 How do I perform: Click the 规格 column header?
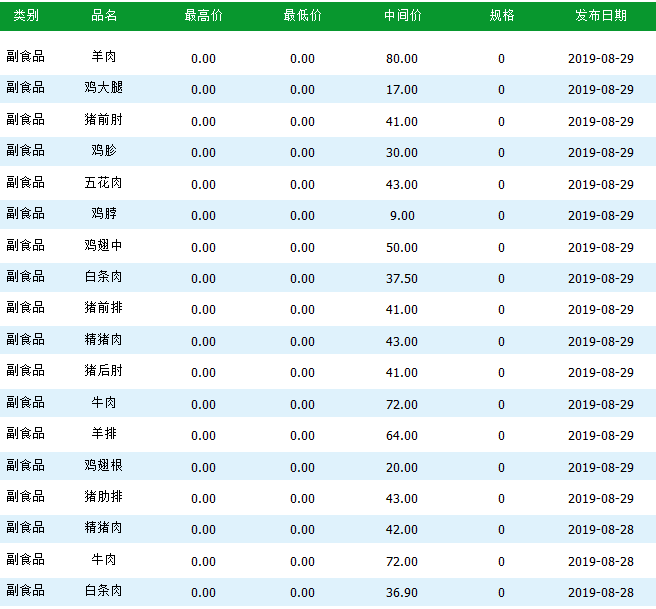click(502, 15)
